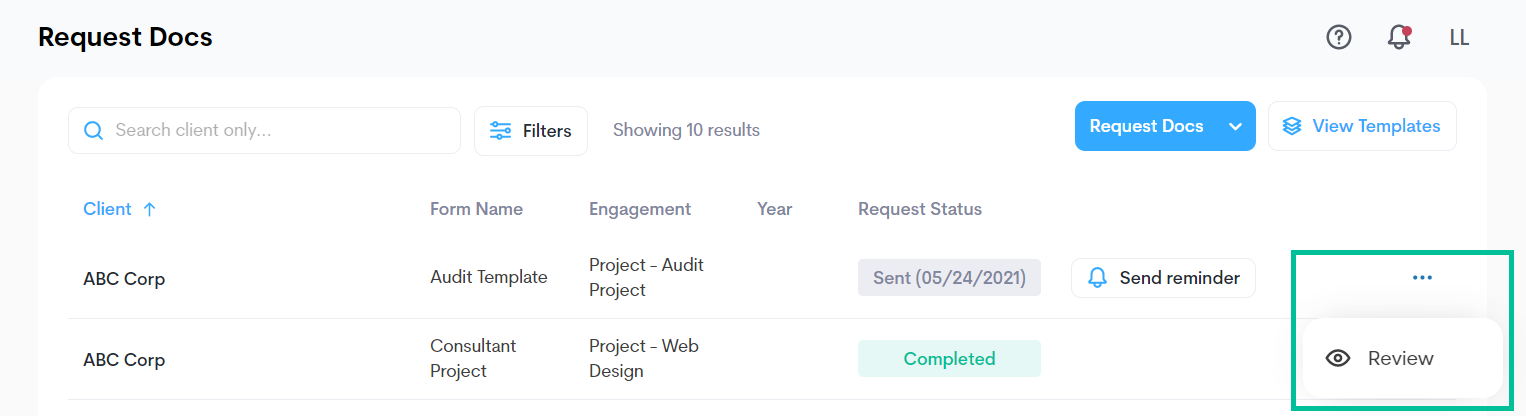Click the eye icon next to Review
Screen dimensions: 1526x416
(x=1338, y=358)
